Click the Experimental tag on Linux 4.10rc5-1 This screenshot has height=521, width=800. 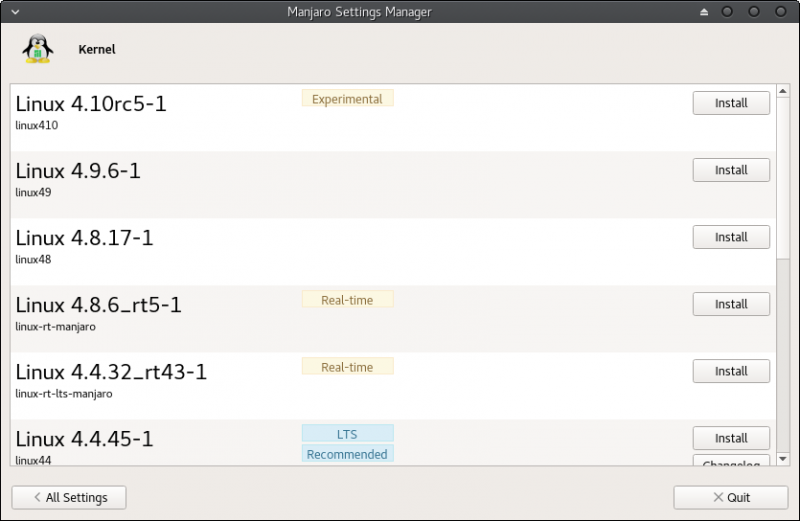pos(347,98)
